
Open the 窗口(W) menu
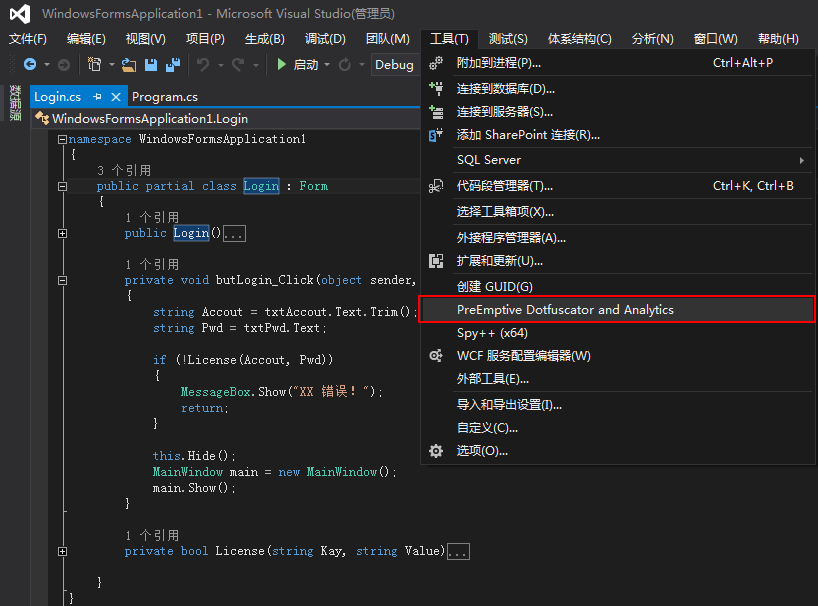[x=716, y=39]
